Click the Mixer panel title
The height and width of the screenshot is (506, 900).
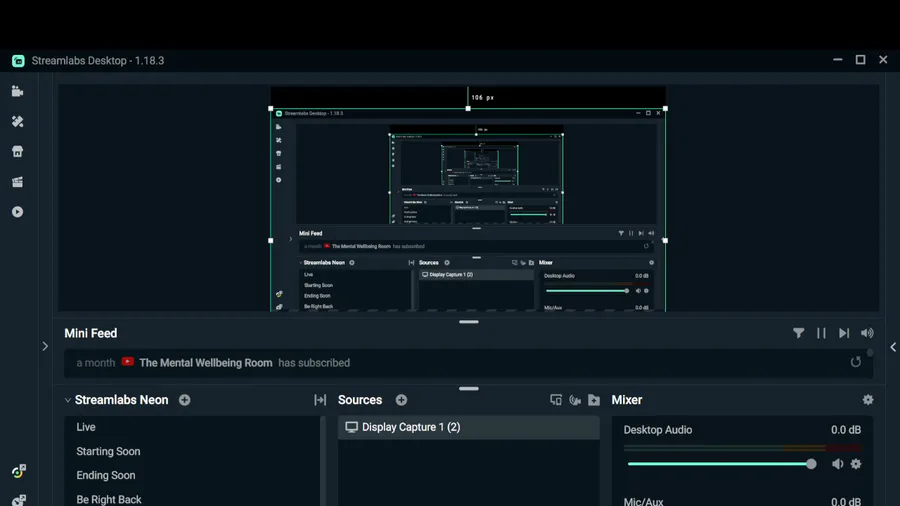tap(627, 400)
